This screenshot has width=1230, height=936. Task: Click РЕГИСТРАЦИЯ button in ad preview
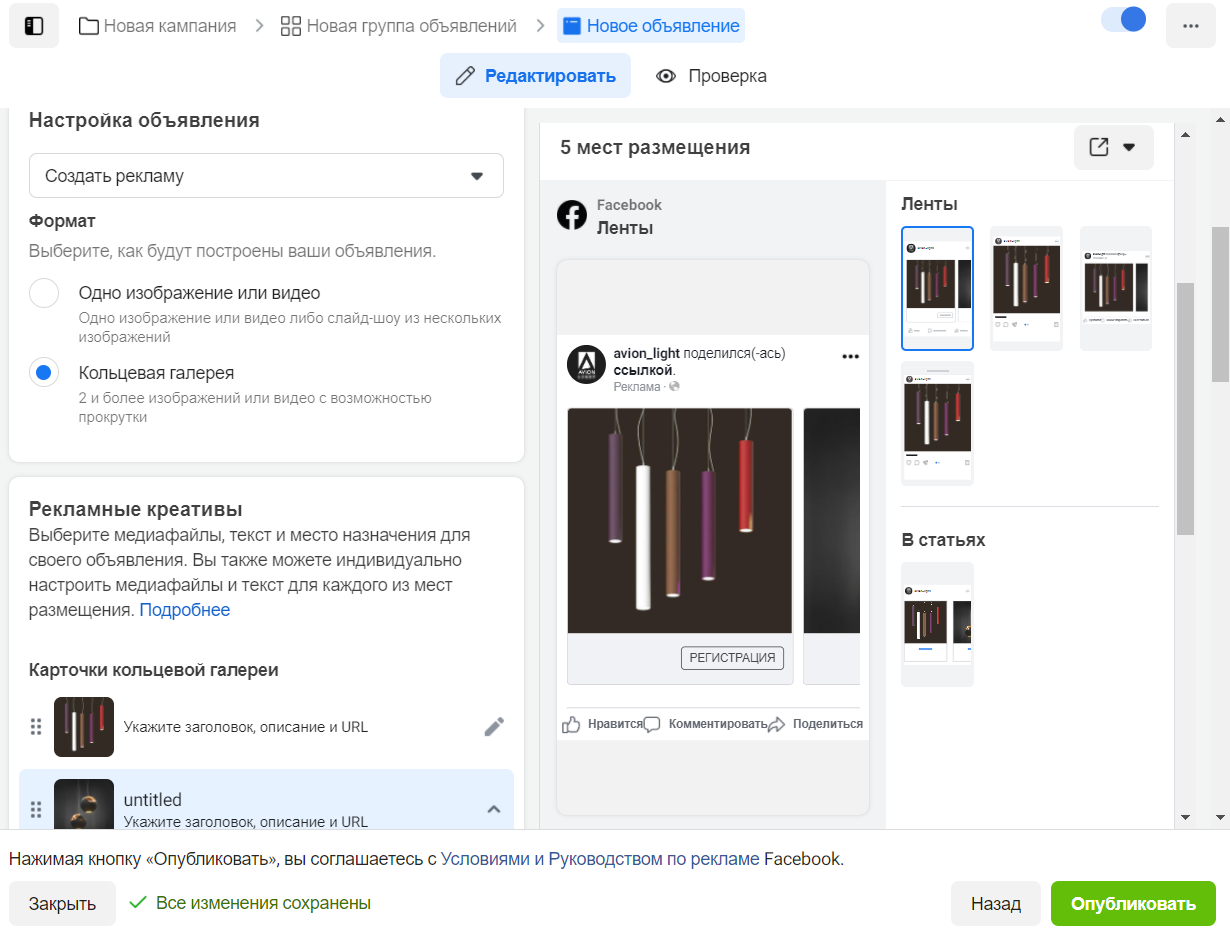[733, 658]
